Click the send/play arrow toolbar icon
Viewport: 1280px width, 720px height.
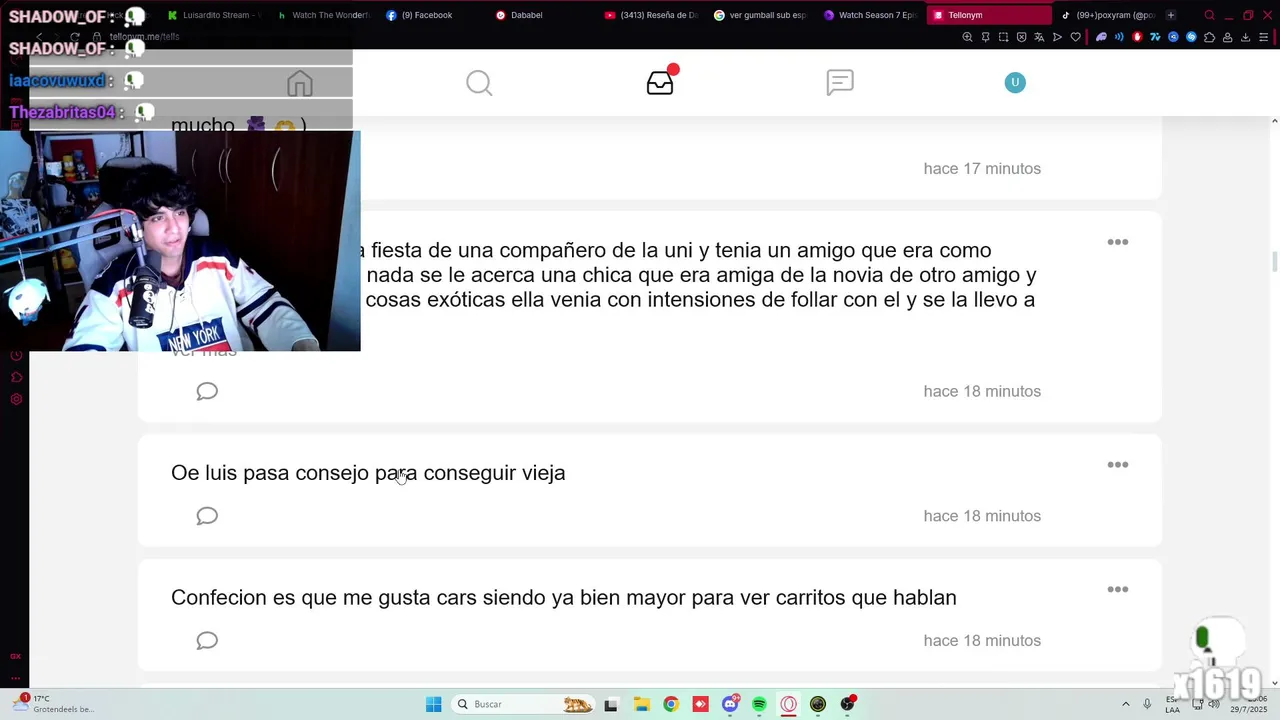click(1057, 37)
